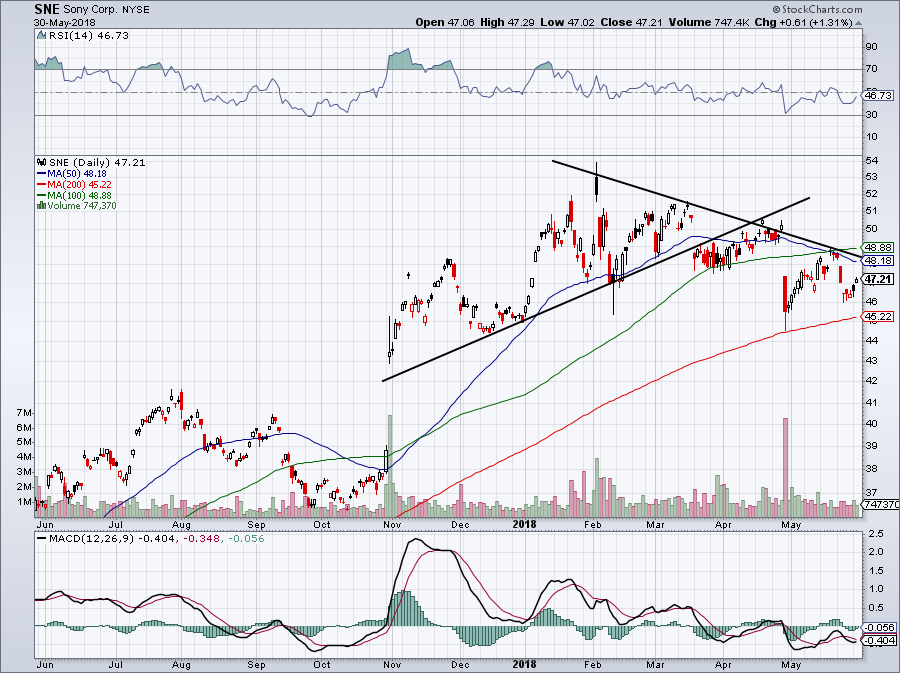The image size is (900, 673).
Task: Select the green MA(100) line swatch
Action: tap(41, 195)
